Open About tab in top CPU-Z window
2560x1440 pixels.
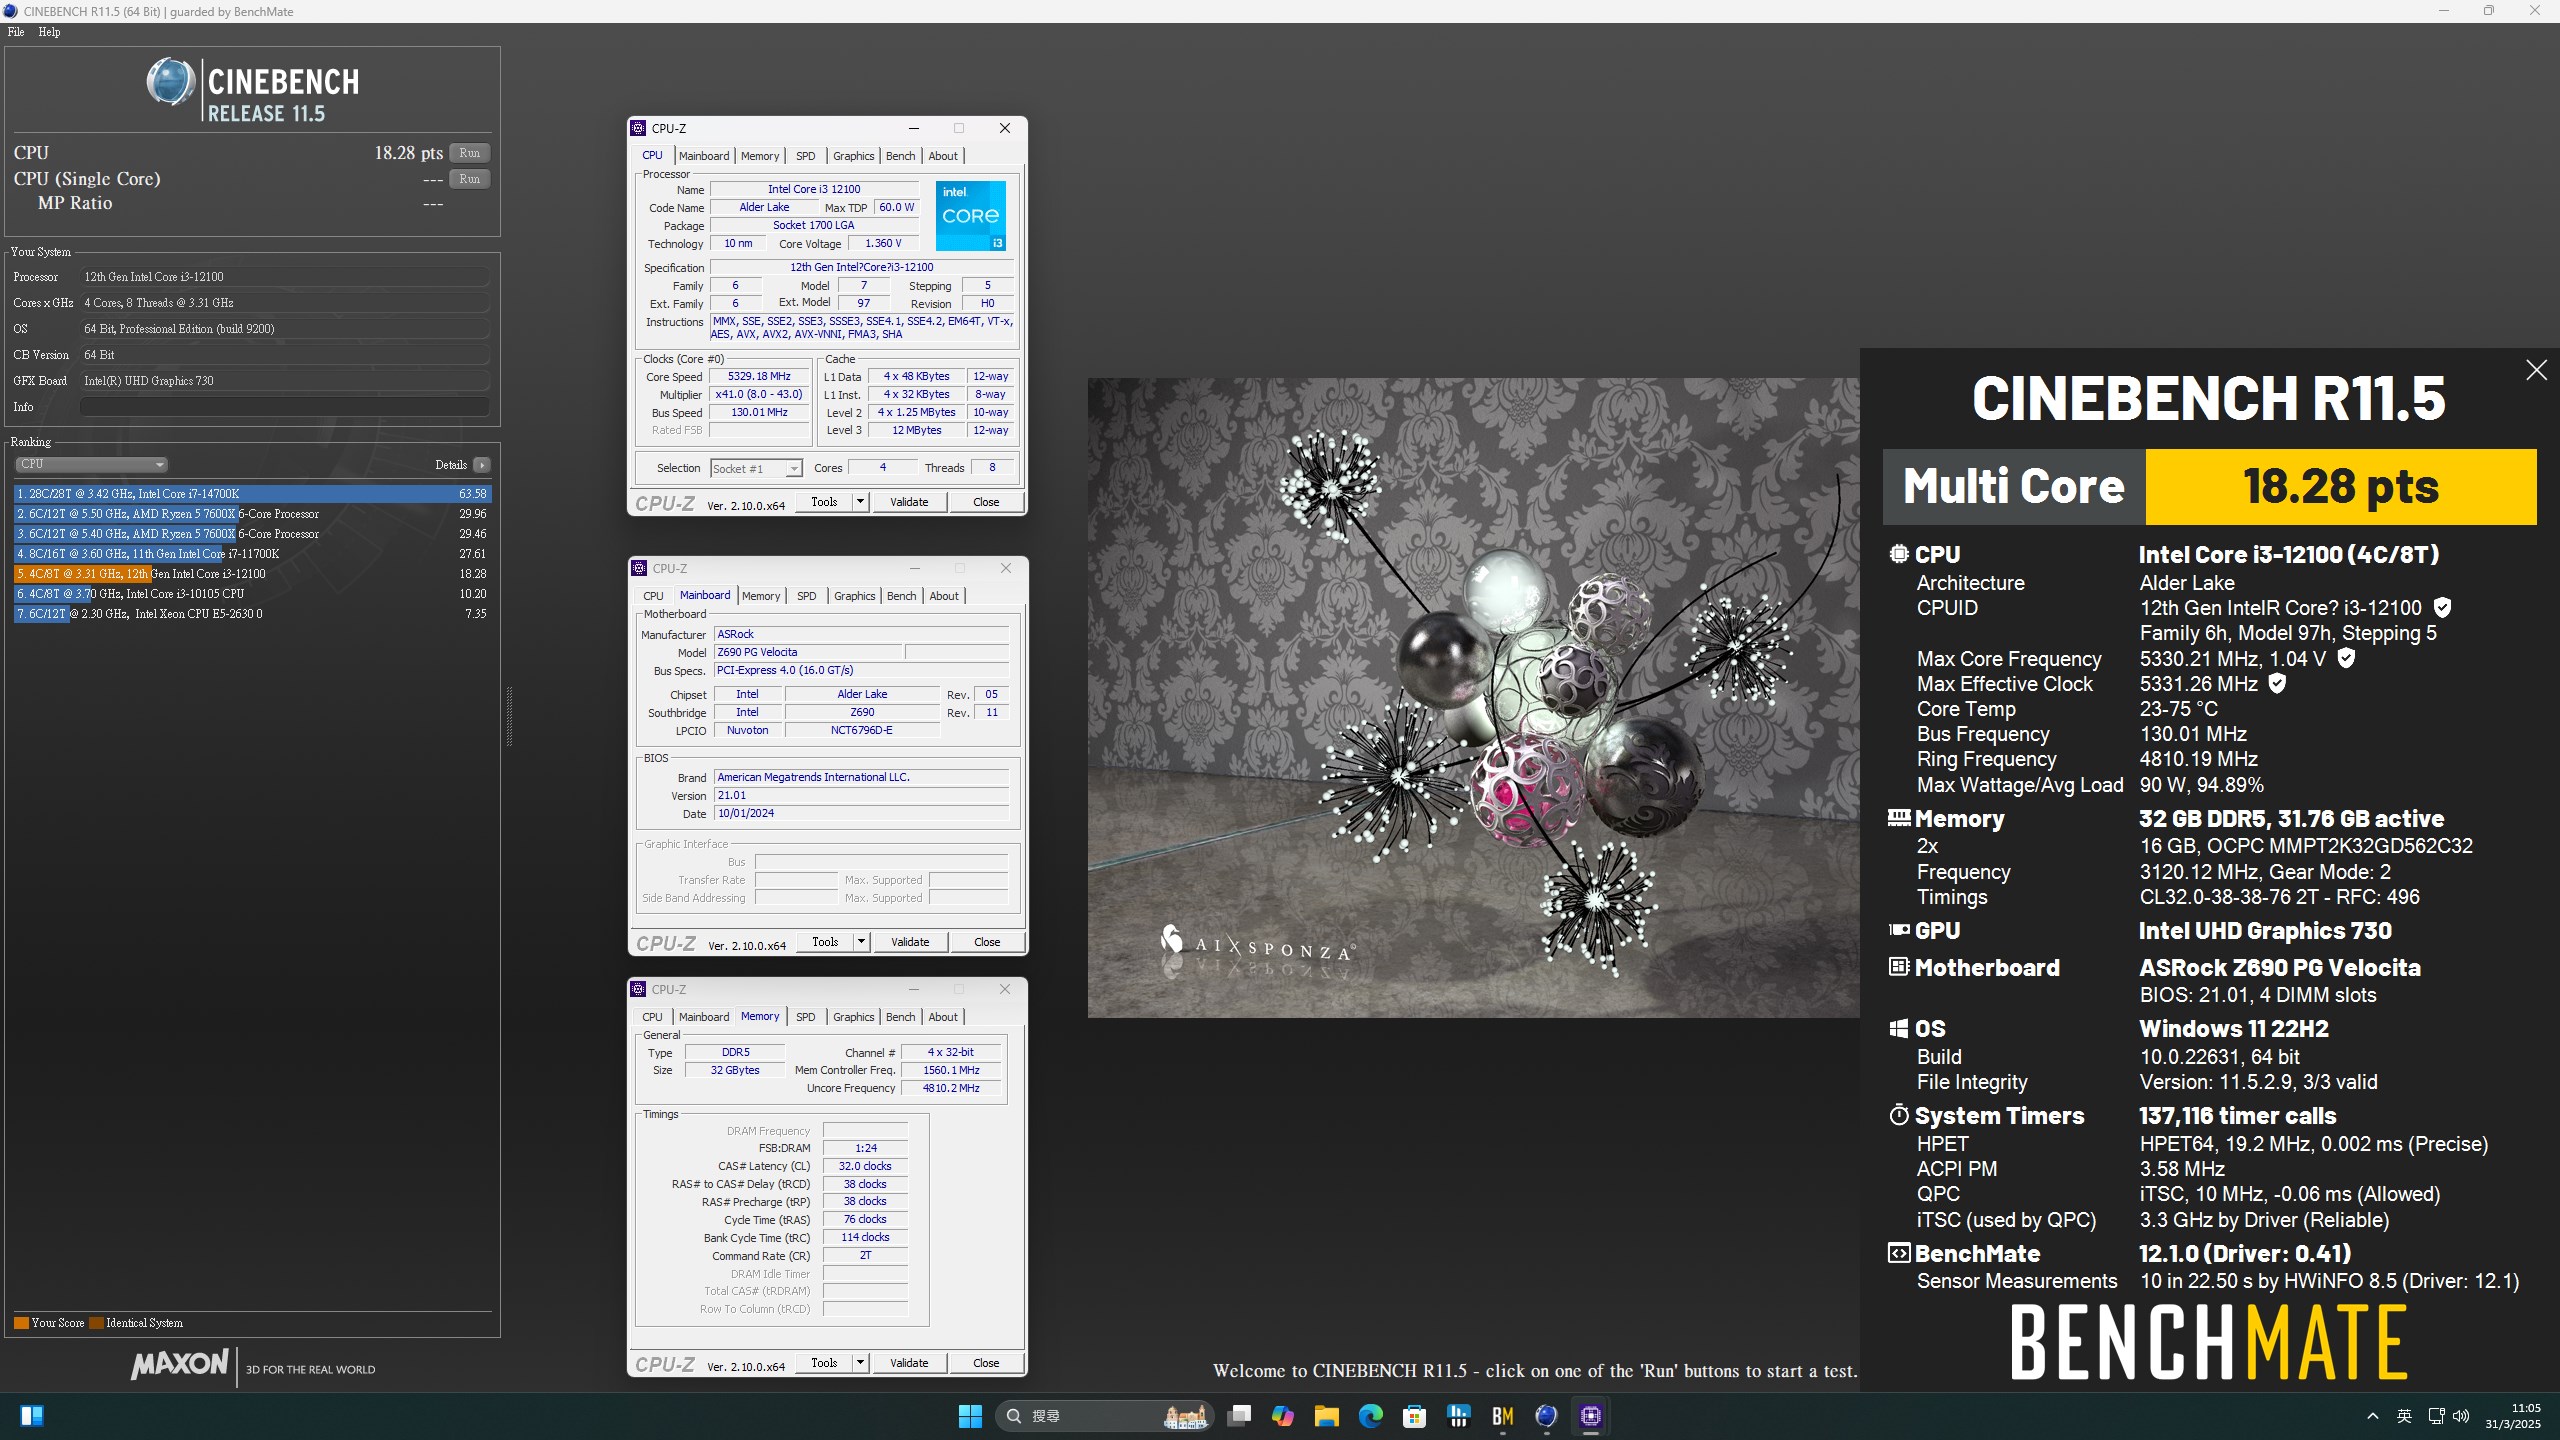coord(943,156)
